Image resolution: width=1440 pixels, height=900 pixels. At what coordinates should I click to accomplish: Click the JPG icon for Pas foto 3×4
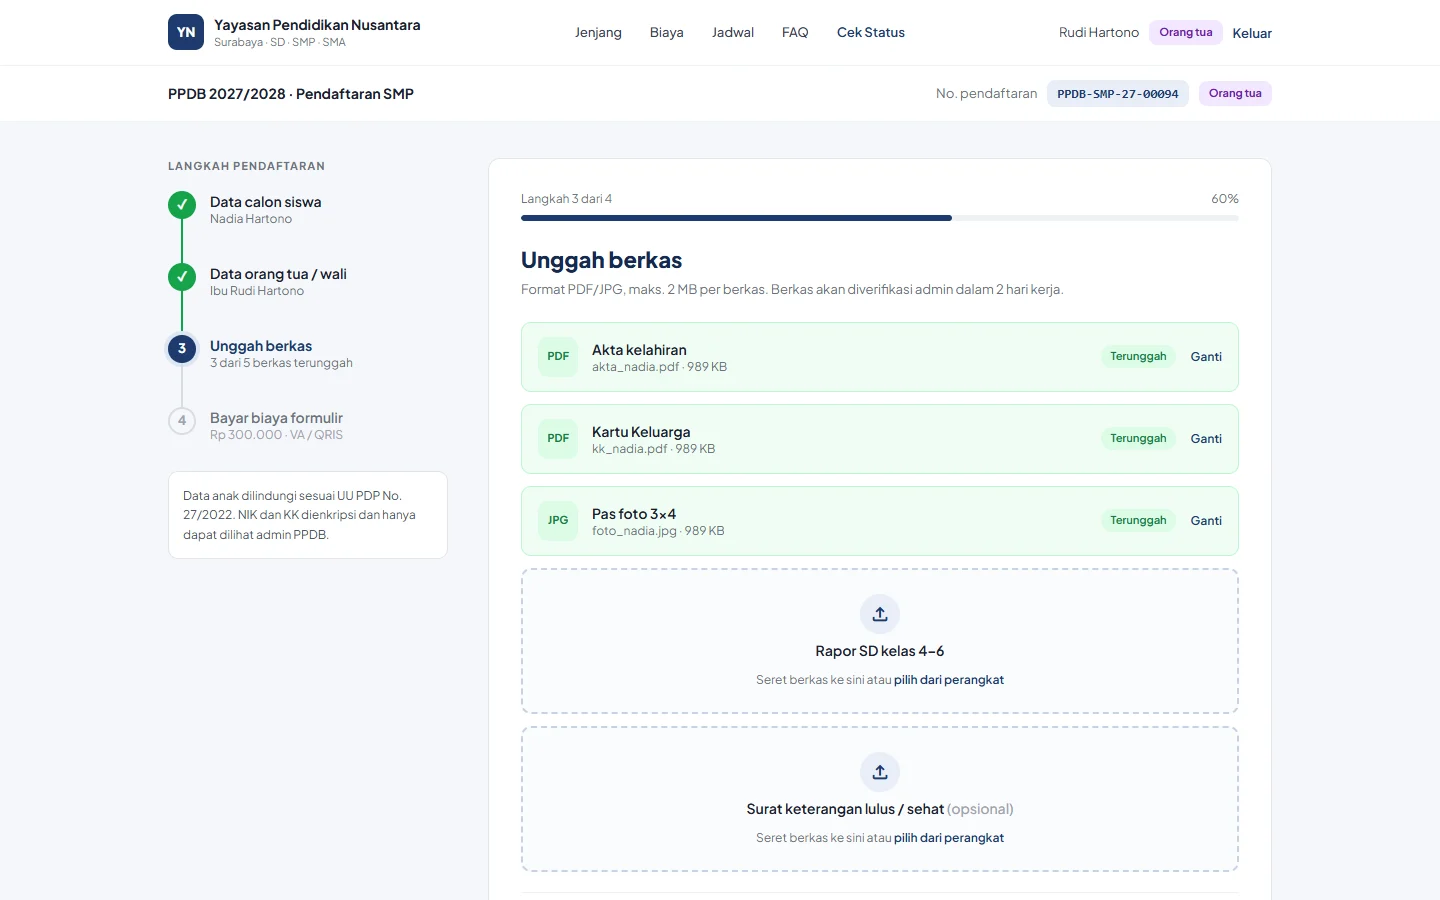pyautogui.click(x=558, y=521)
